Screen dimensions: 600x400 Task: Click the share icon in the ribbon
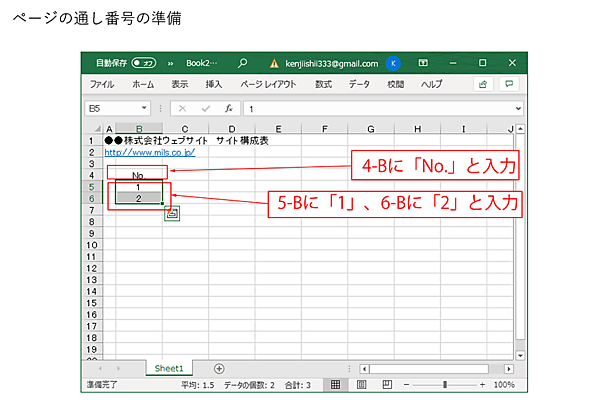click(482, 85)
